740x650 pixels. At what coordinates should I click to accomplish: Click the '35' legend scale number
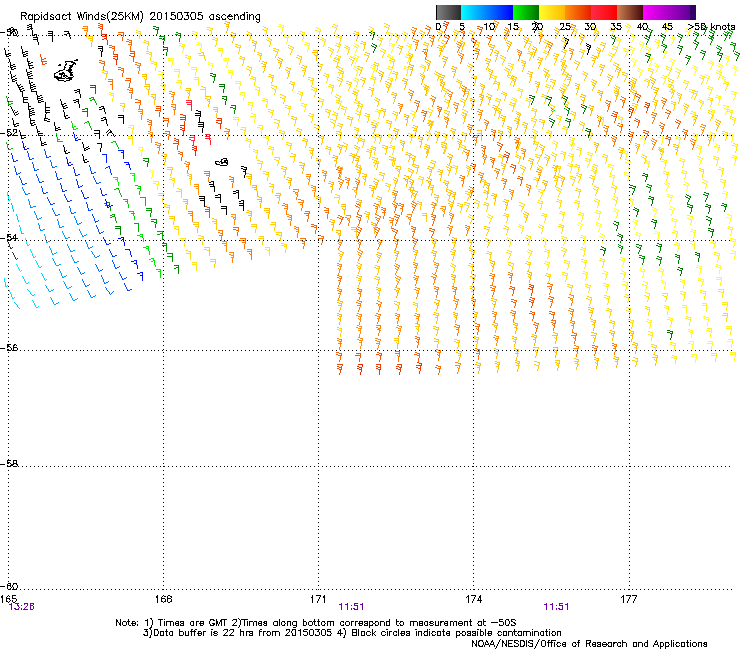coord(616,27)
